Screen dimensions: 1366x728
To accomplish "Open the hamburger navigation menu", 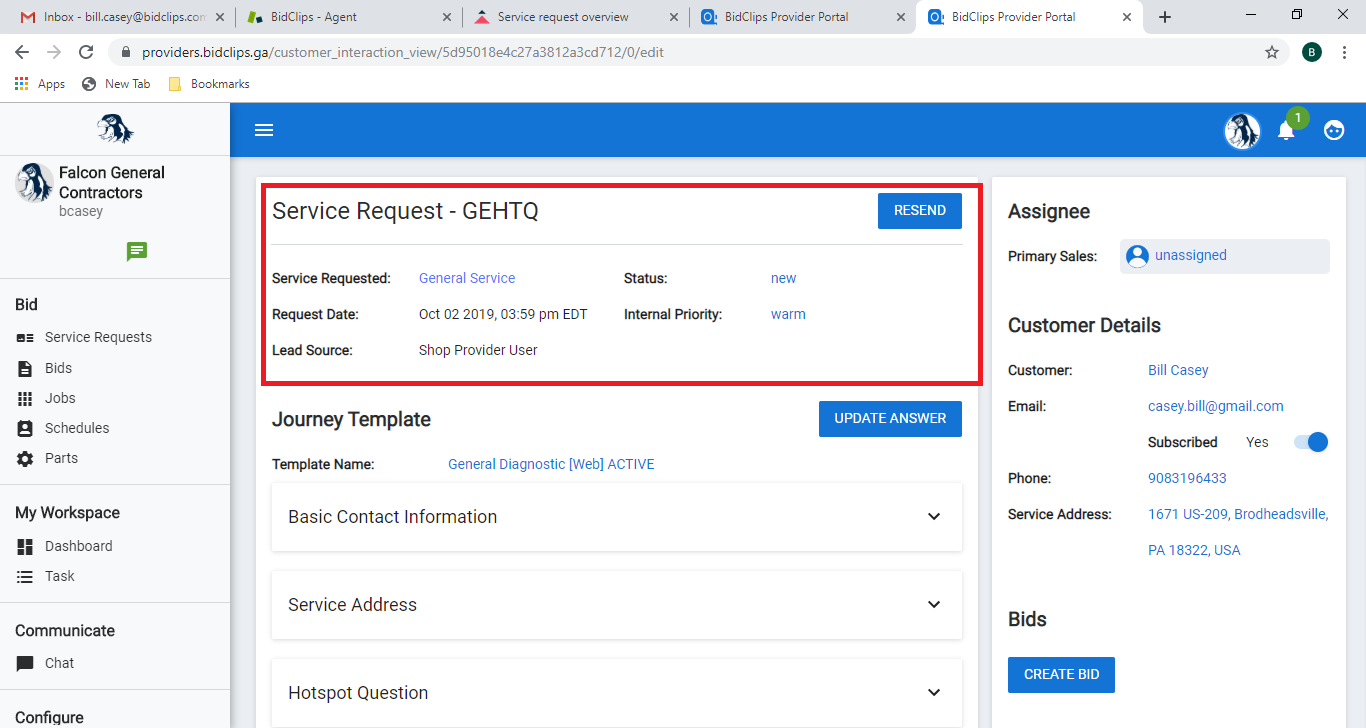I will point(264,130).
